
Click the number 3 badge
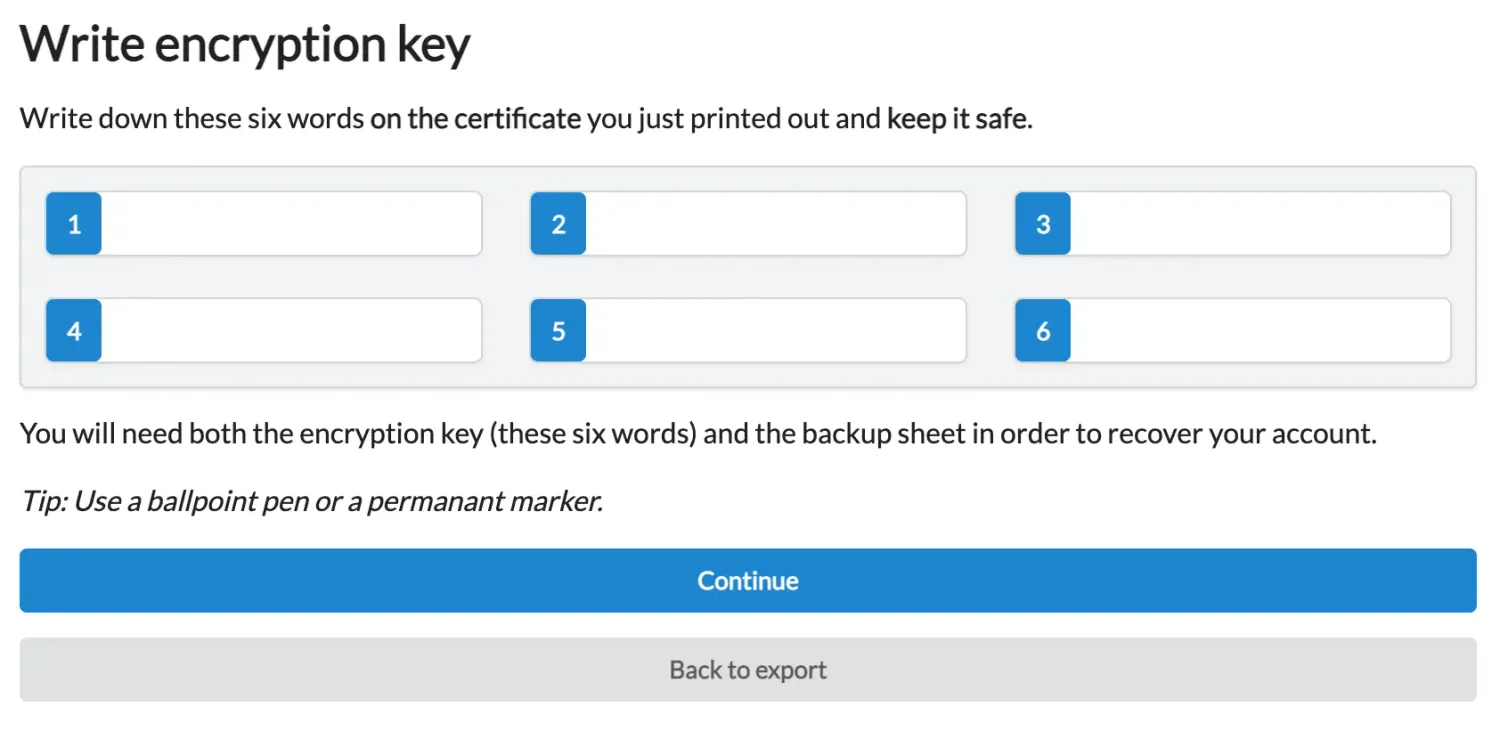tap(1042, 223)
